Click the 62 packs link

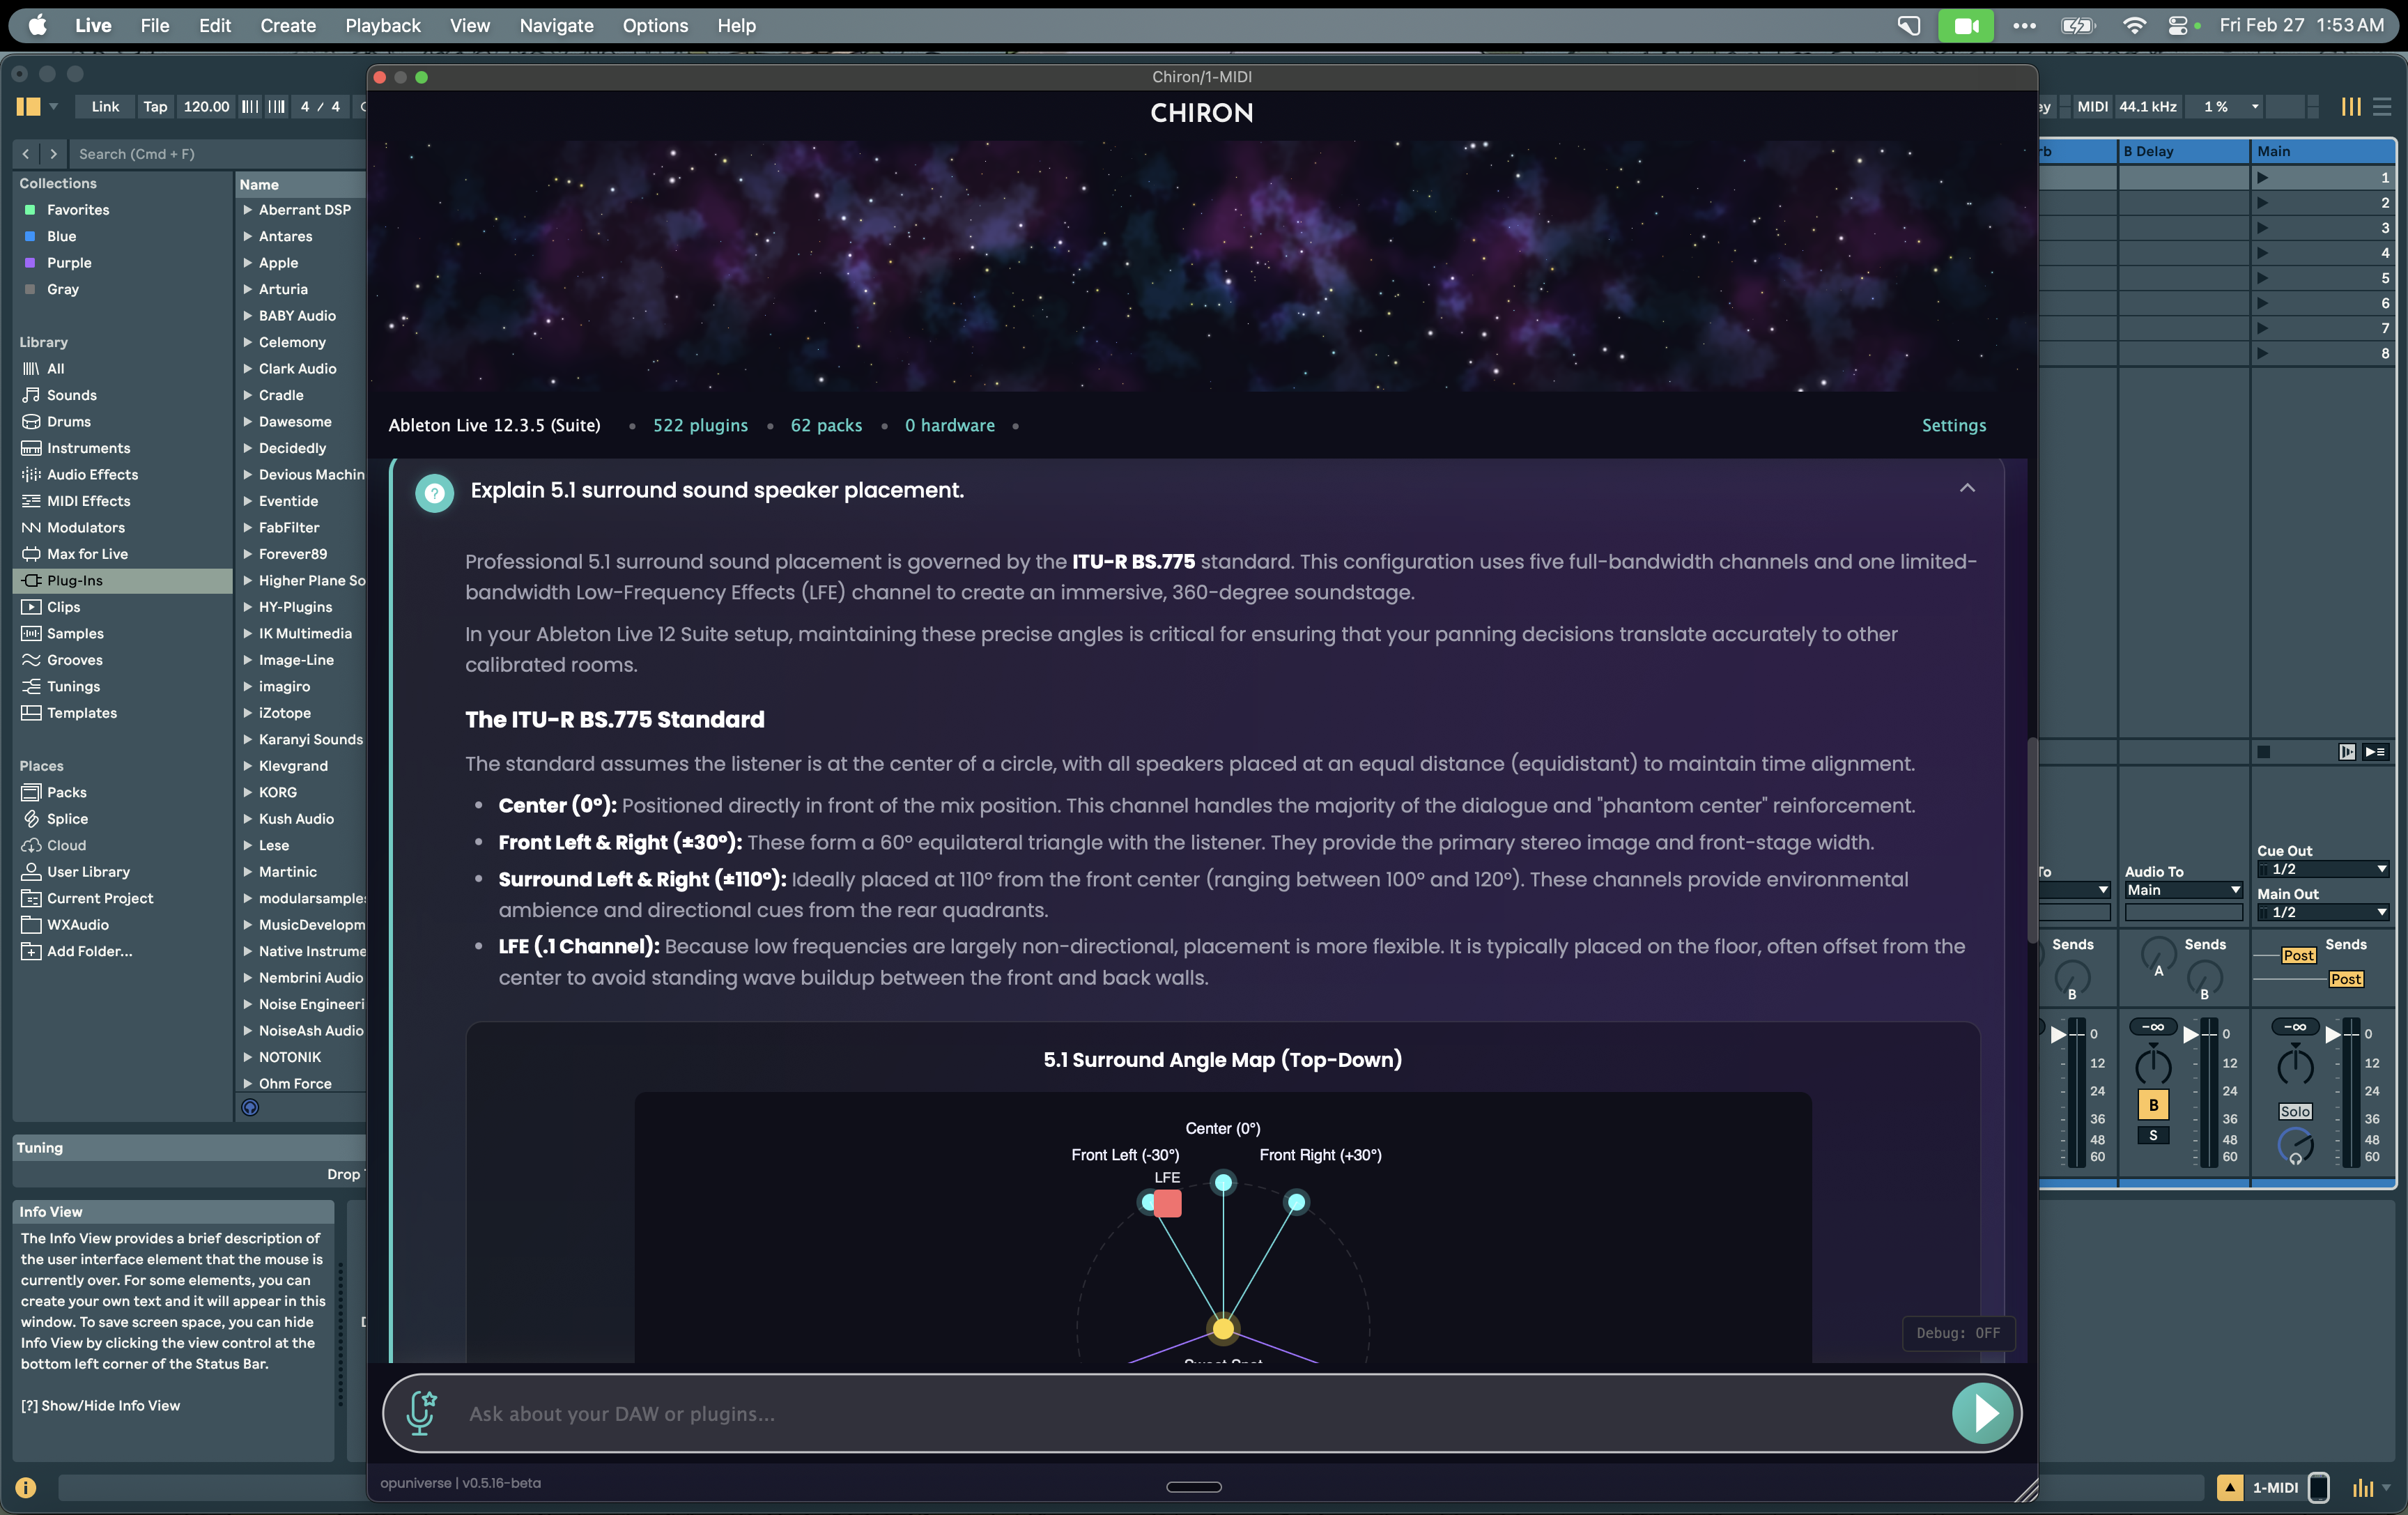(x=826, y=426)
